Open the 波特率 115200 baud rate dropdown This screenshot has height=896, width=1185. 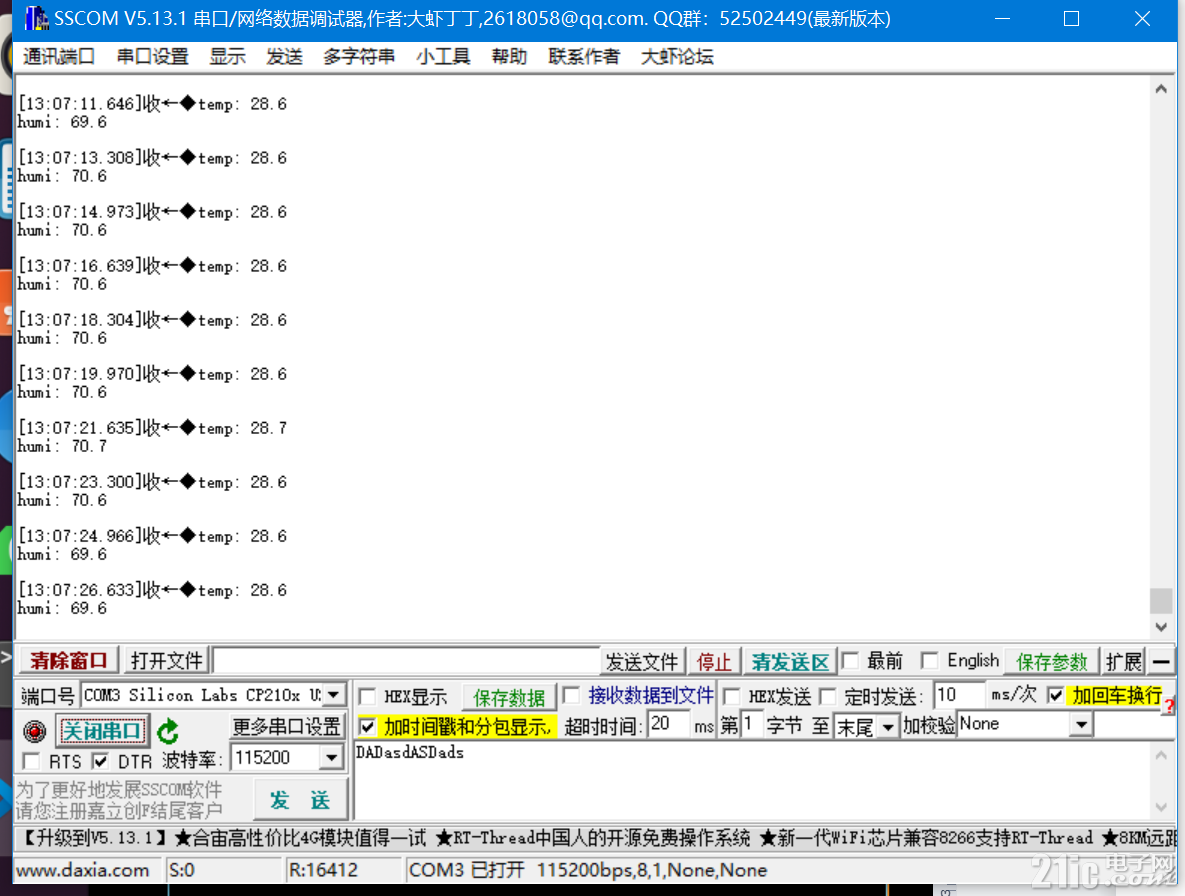(331, 757)
